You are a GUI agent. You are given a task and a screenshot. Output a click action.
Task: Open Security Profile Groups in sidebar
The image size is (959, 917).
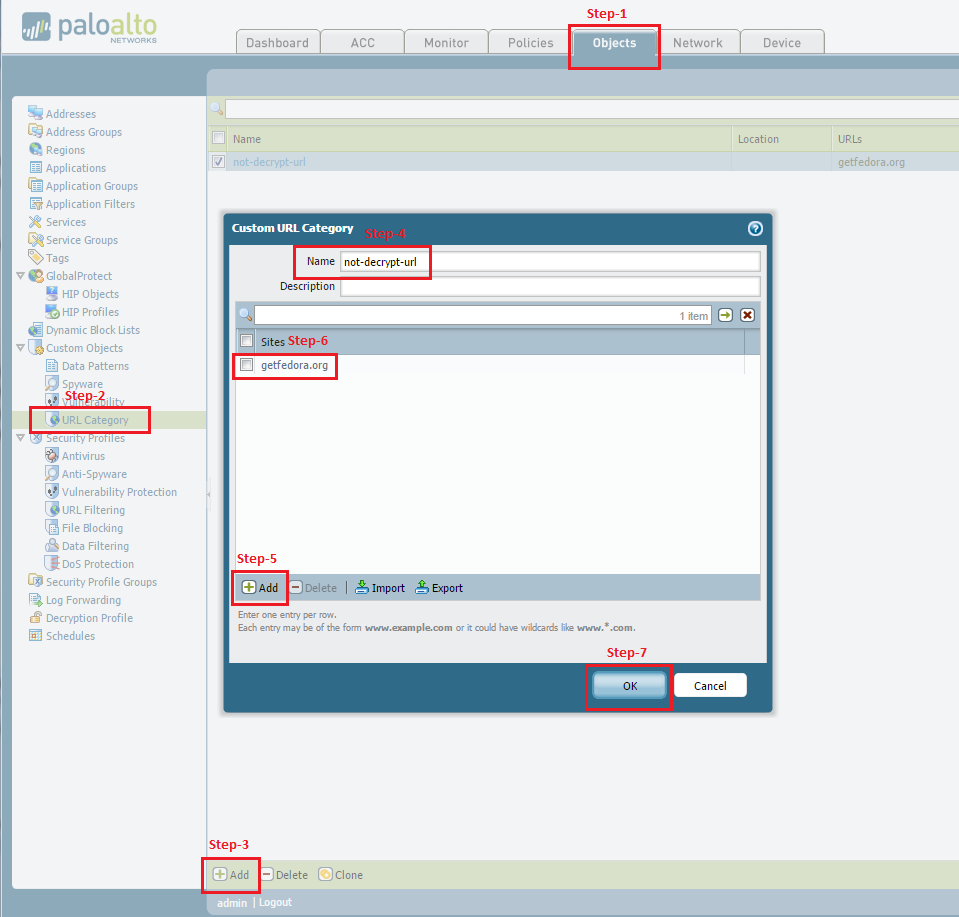101,582
